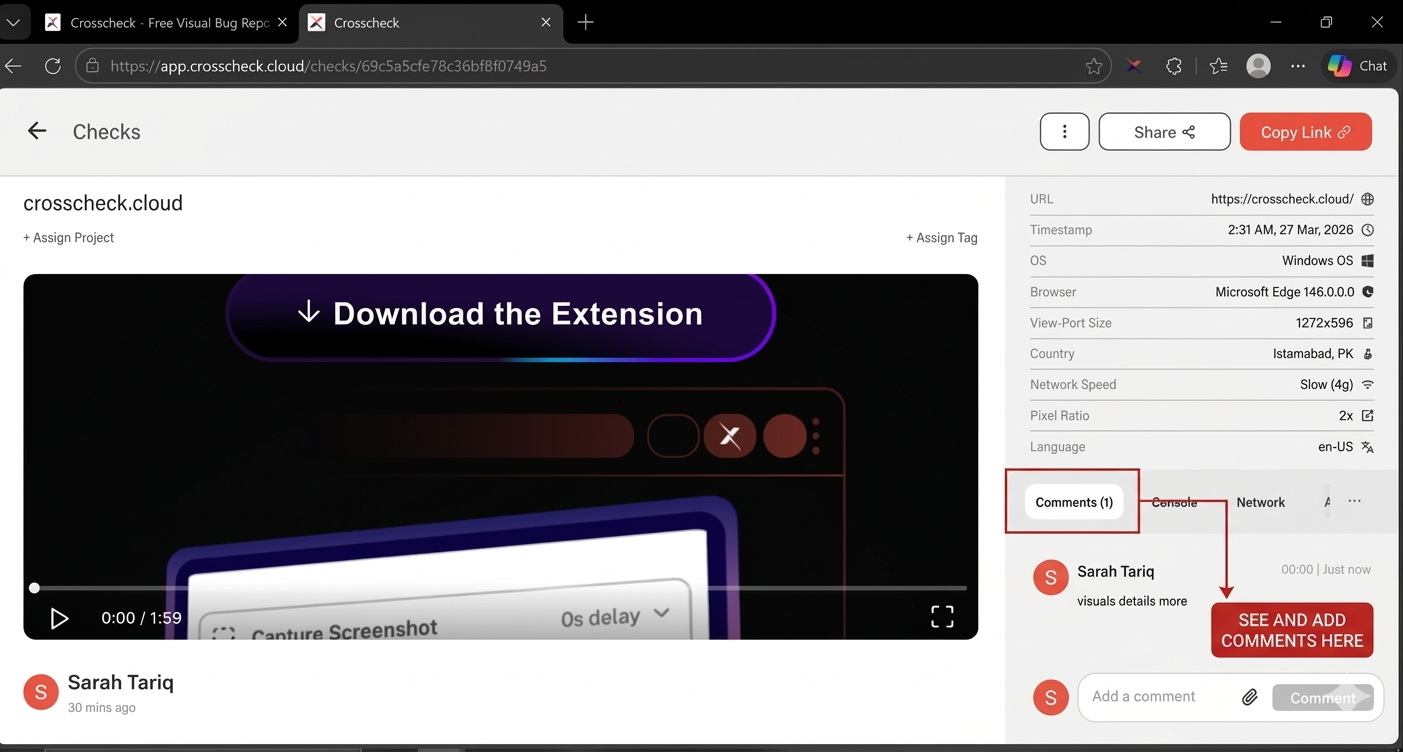Attach a file to the comment
This screenshot has width=1403, height=752.
pyautogui.click(x=1249, y=696)
